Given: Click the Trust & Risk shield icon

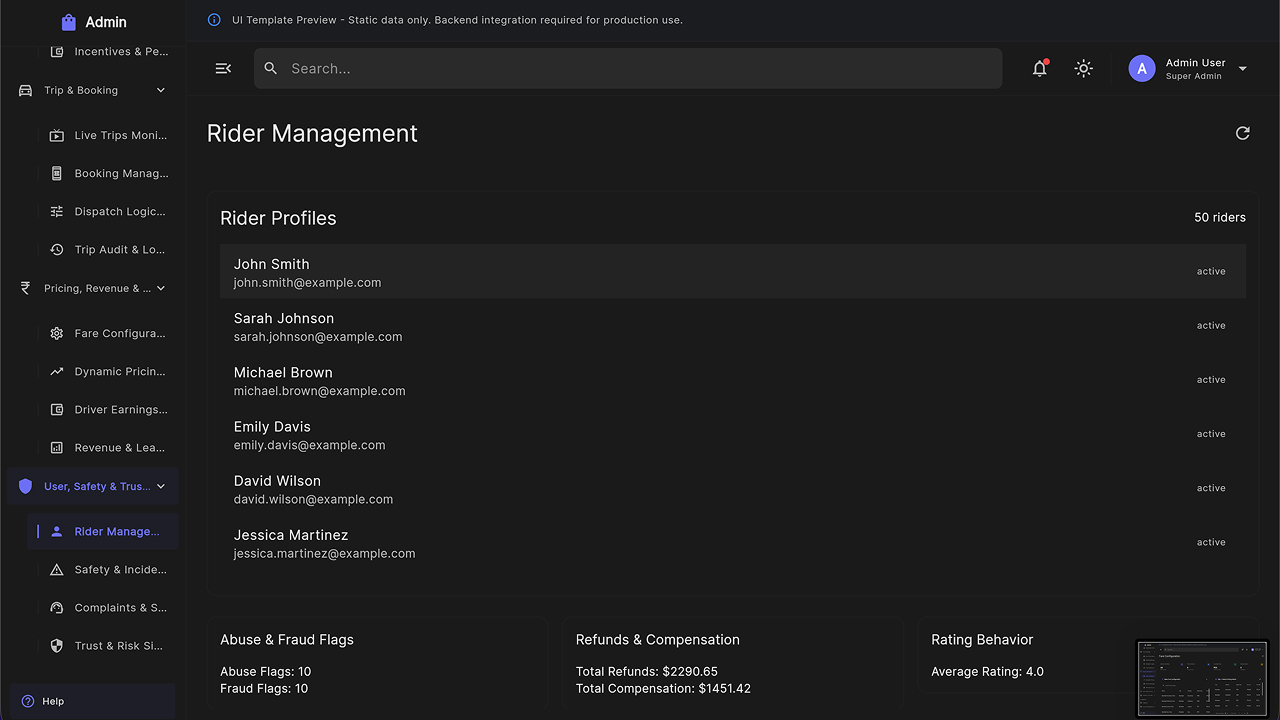Looking at the screenshot, I should (56, 645).
